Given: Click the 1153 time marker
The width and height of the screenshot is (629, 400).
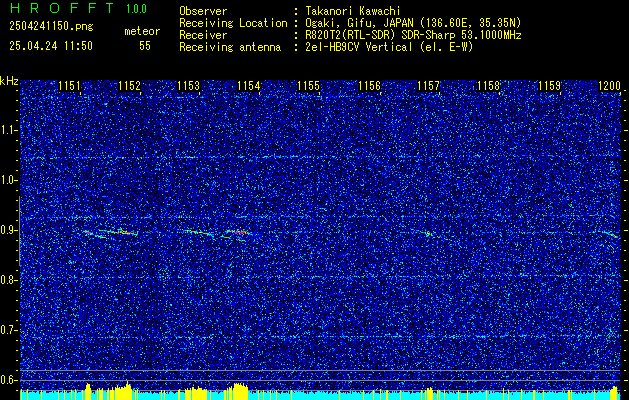Looking at the screenshot, I should [x=189, y=86].
